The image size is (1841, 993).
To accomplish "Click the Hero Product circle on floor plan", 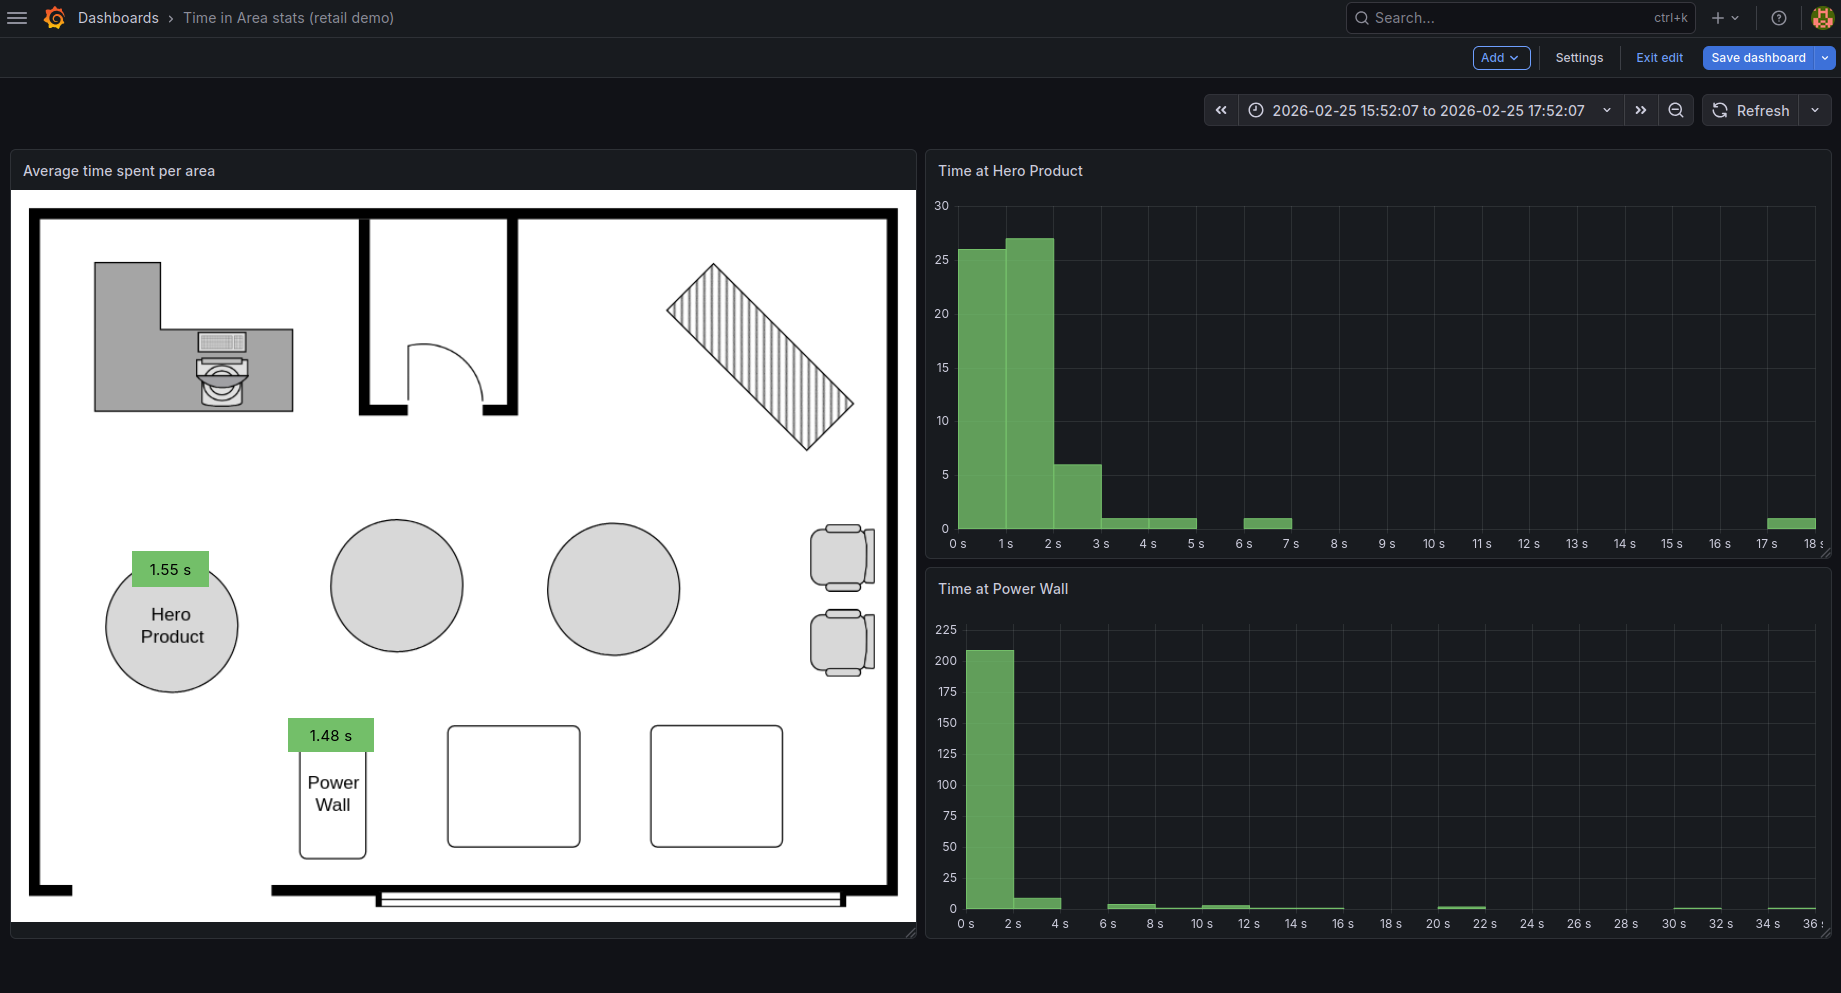I will tap(172, 626).
